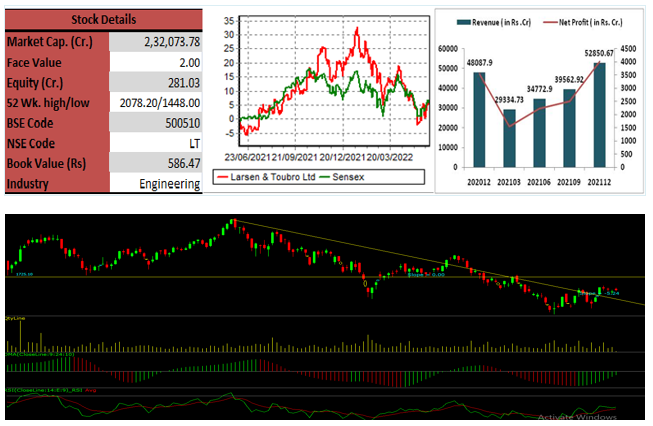Select the BSE Code label

point(30,123)
